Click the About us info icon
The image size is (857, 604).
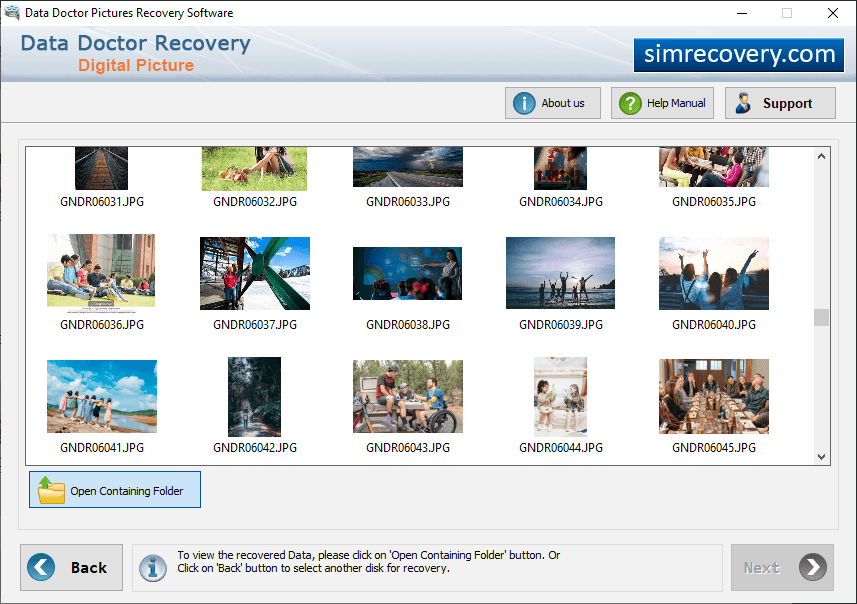click(524, 103)
